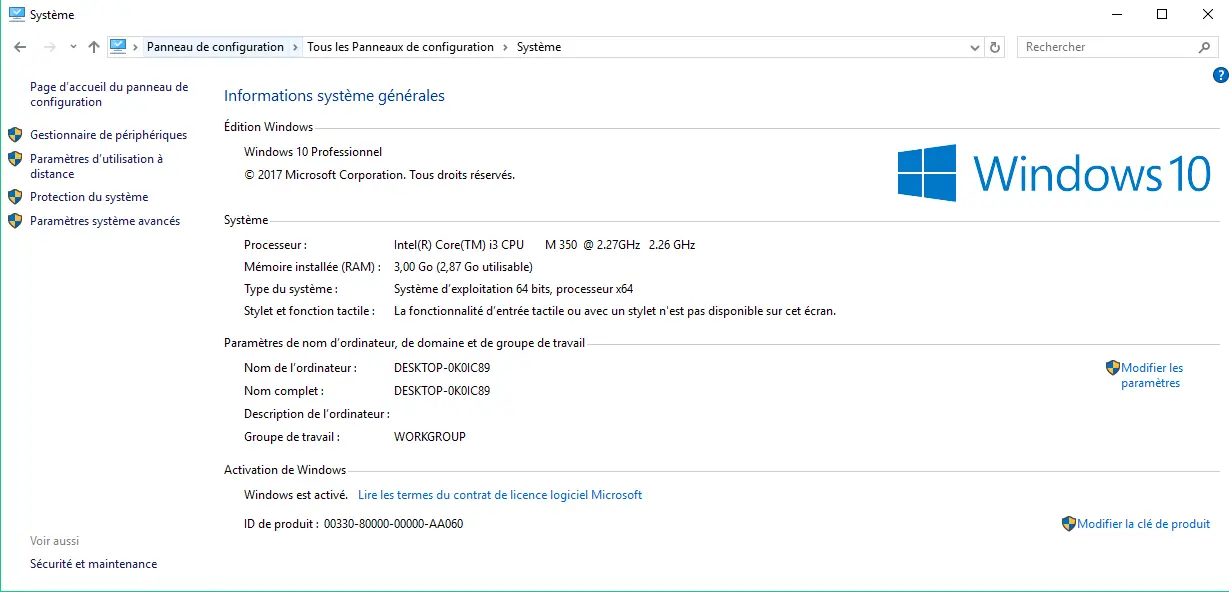1229x592 pixels.
Task: Open the recent locations dropdown arrow
Action: coord(73,47)
